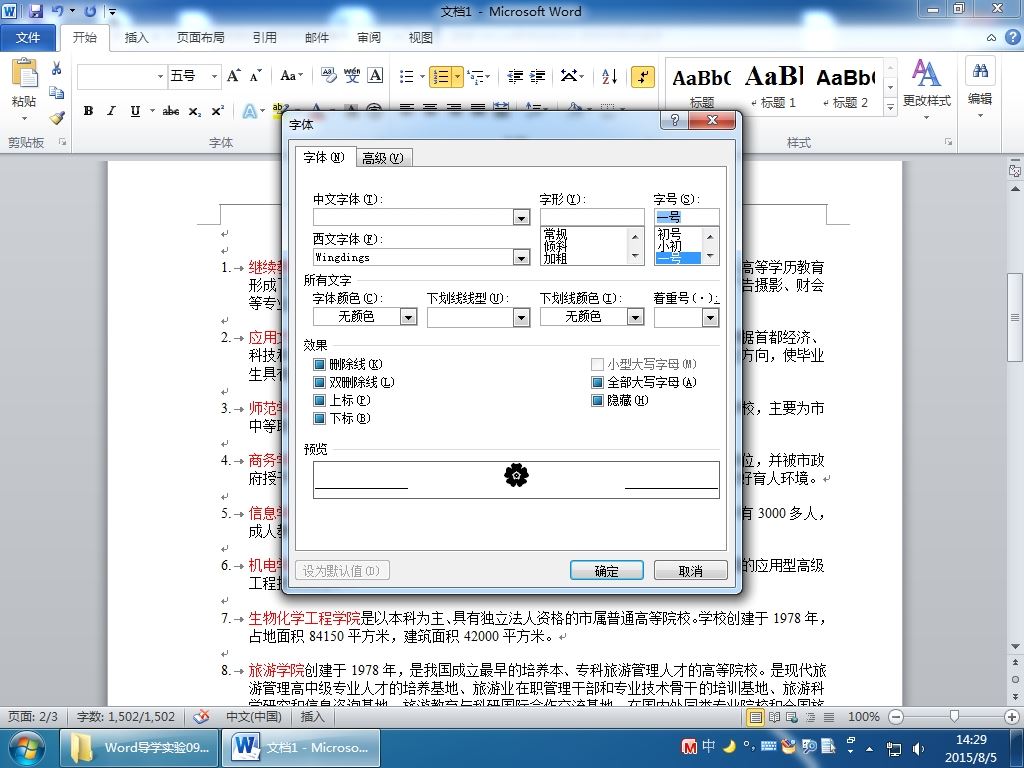The height and width of the screenshot is (768, 1024).
Task: Switch to 插入 ribbon tab
Action: 136,38
